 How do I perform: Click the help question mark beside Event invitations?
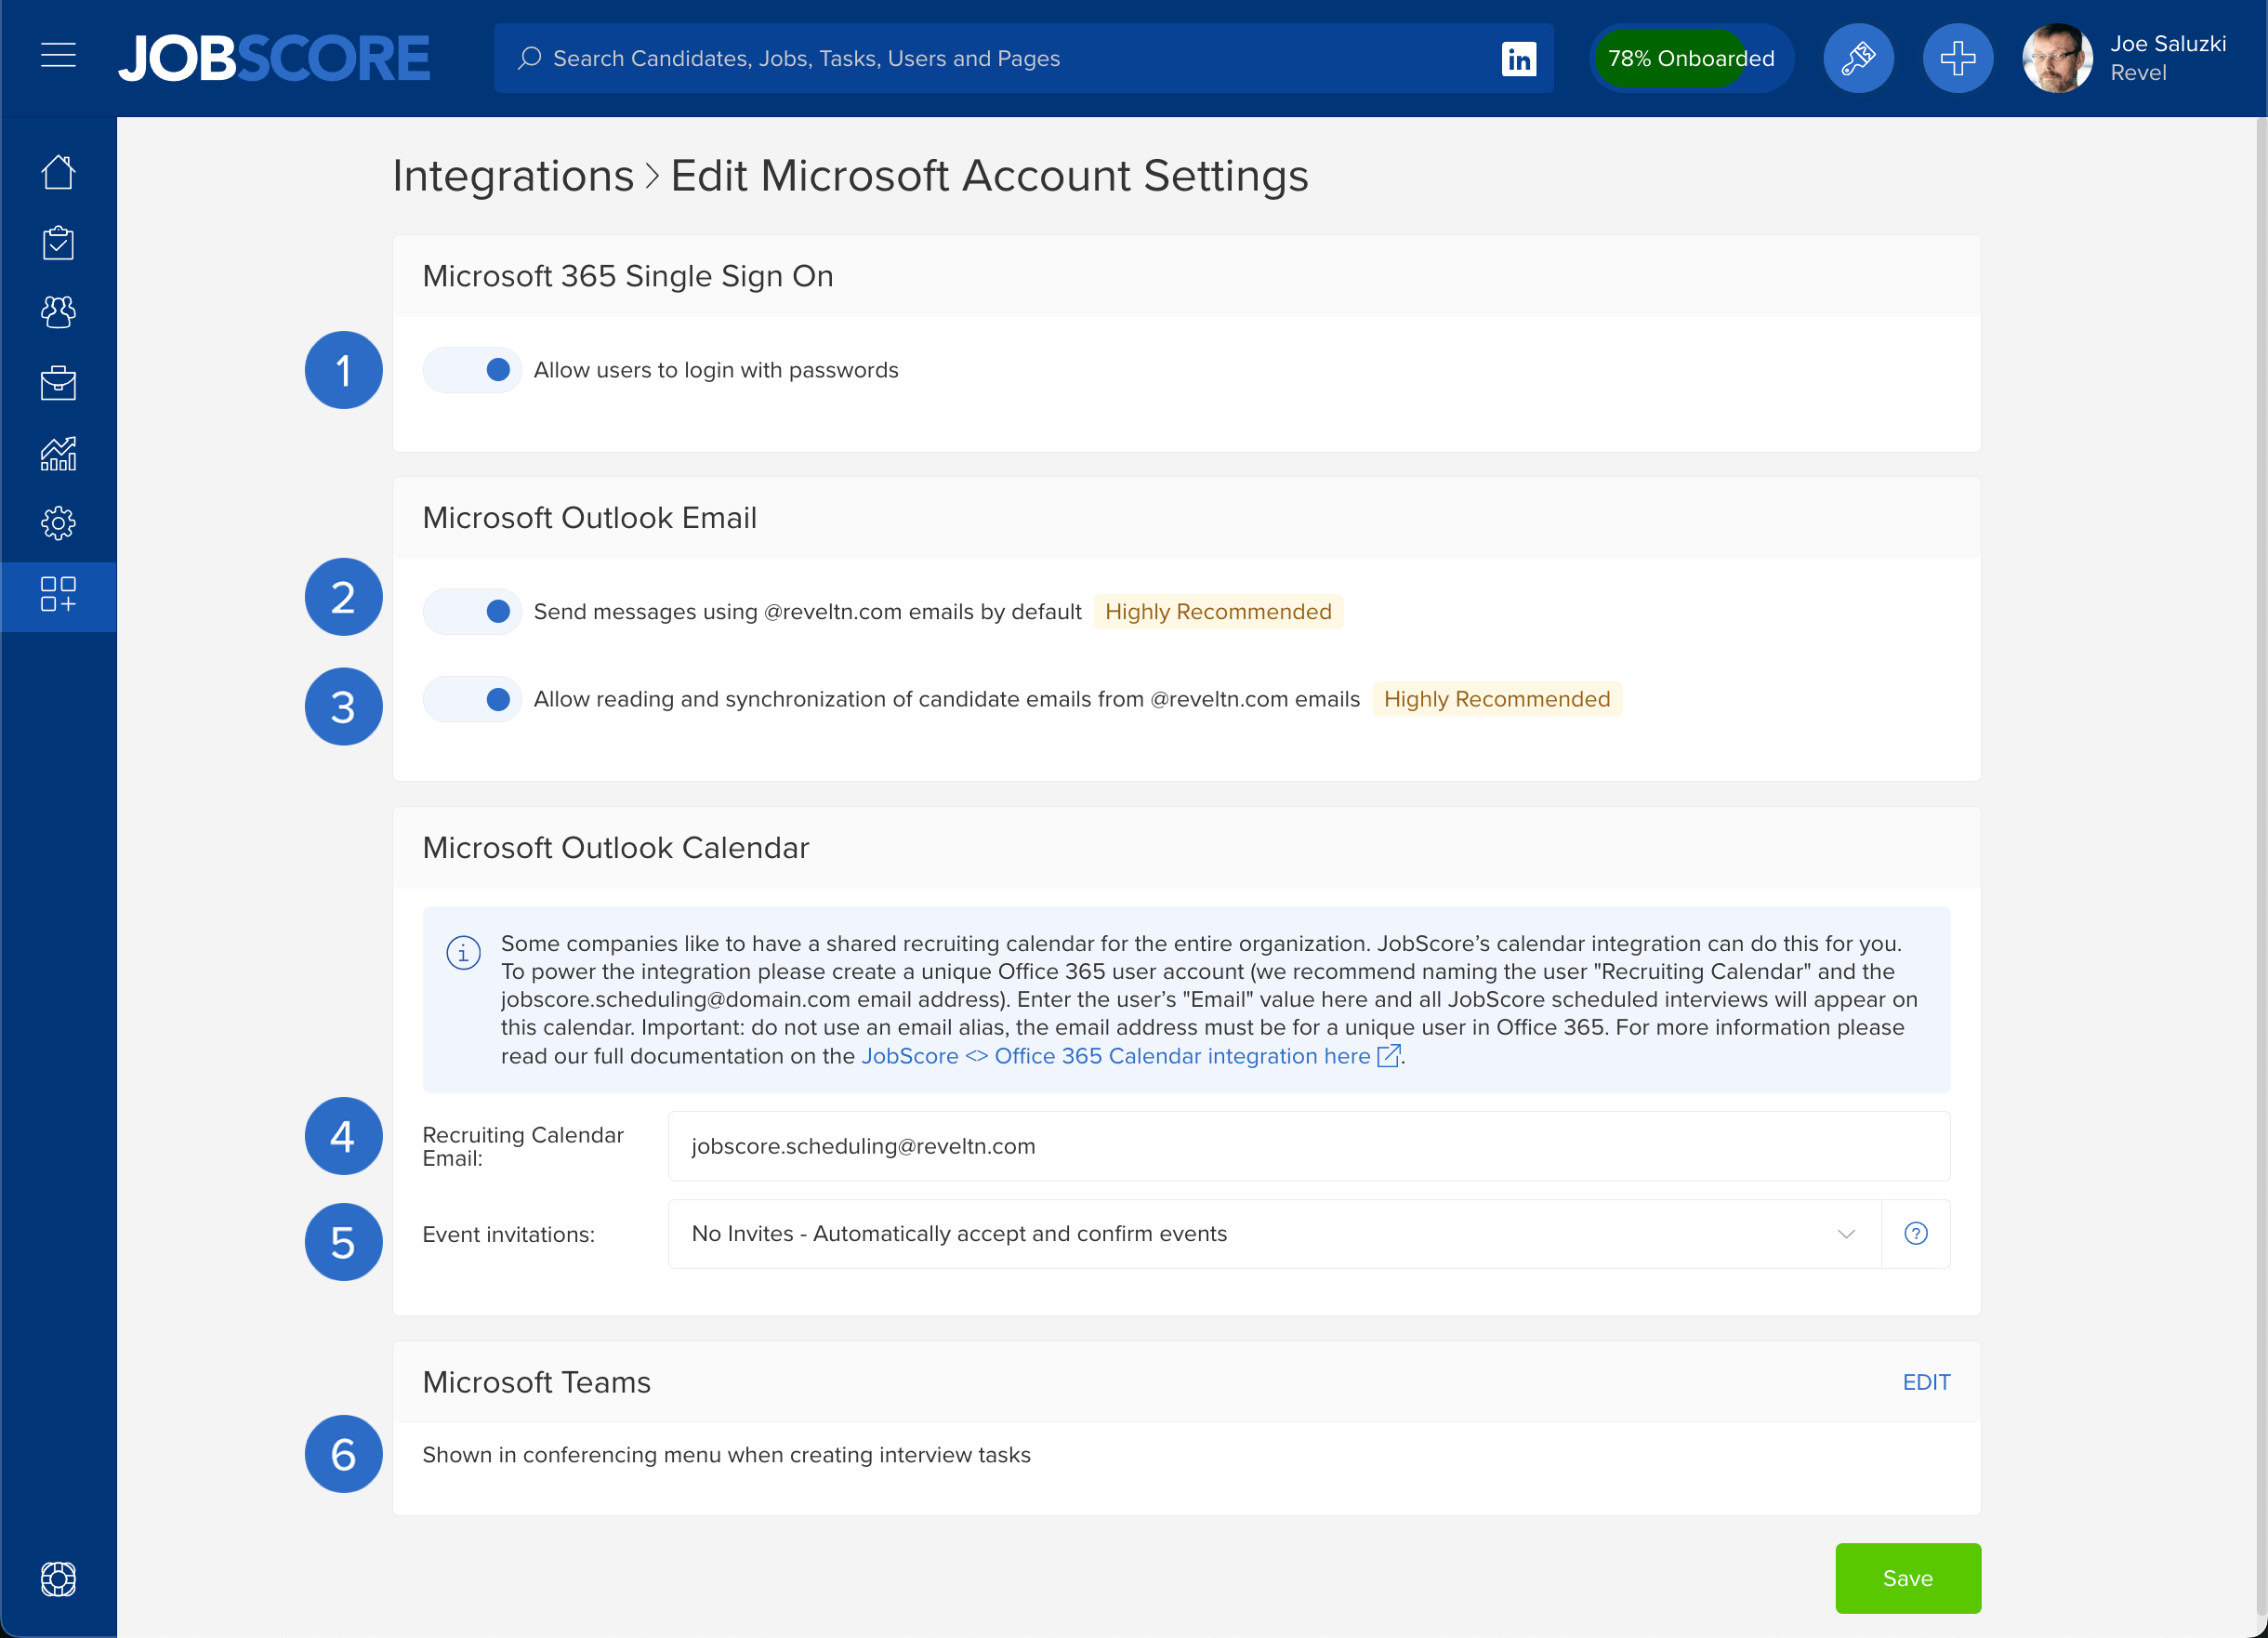[x=1915, y=1233]
